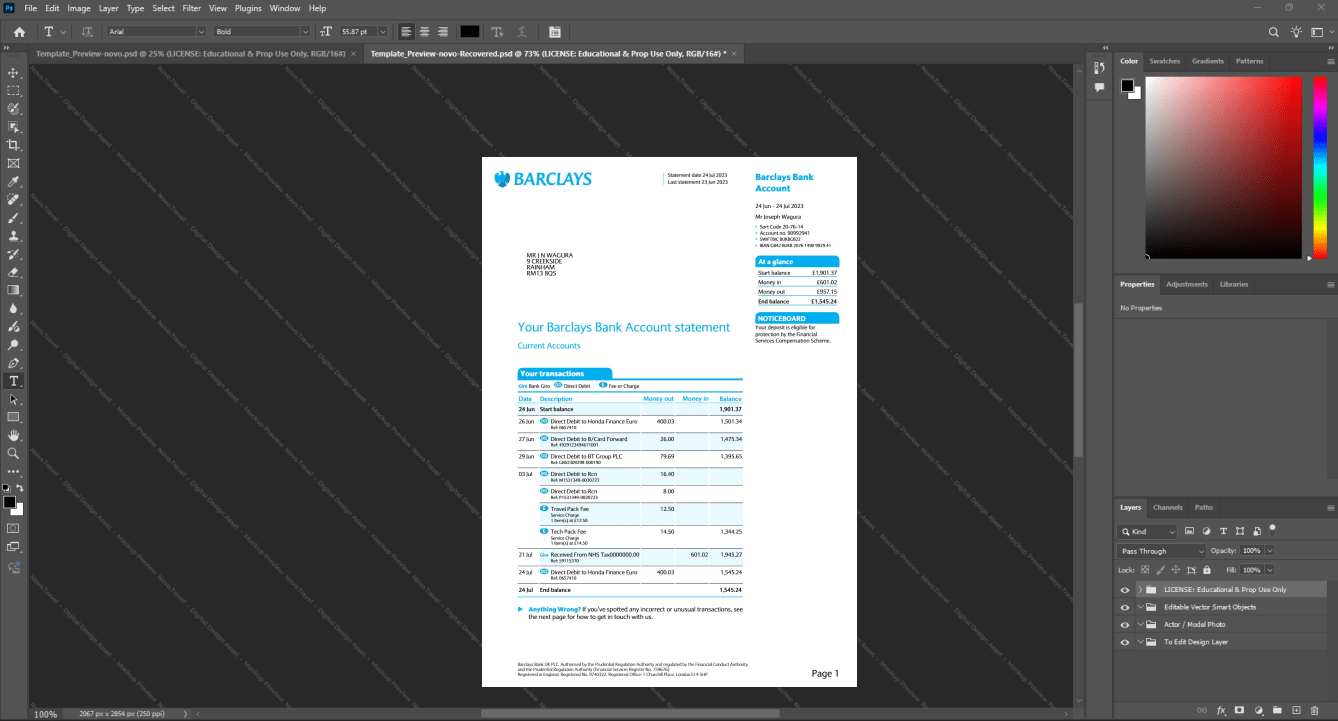The width and height of the screenshot is (1338, 721).
Task: Select the Hand tool
Action: [x=13, y=435]
